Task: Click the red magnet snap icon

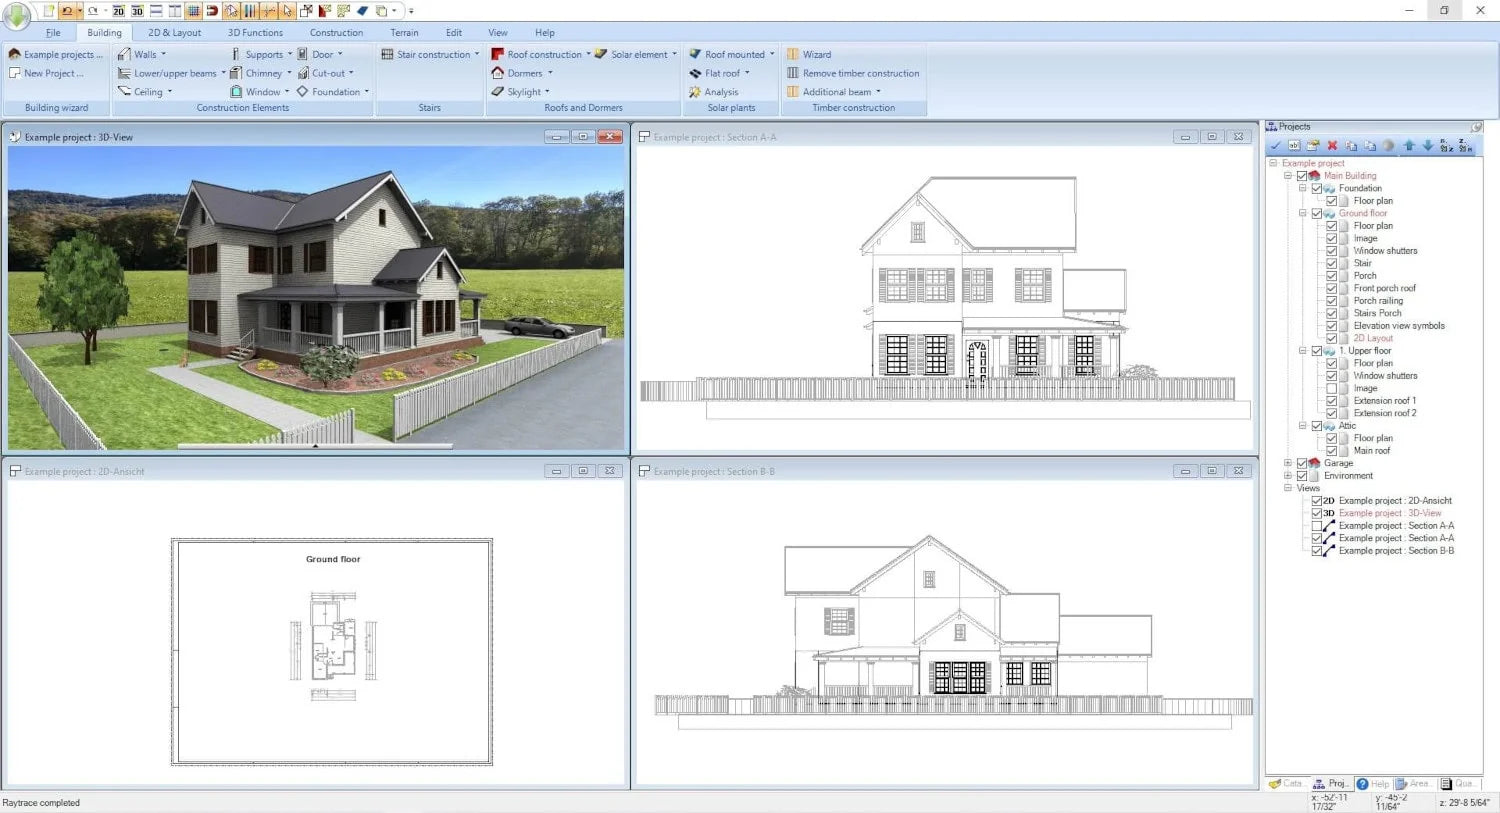Action: [x=212, y=11]
